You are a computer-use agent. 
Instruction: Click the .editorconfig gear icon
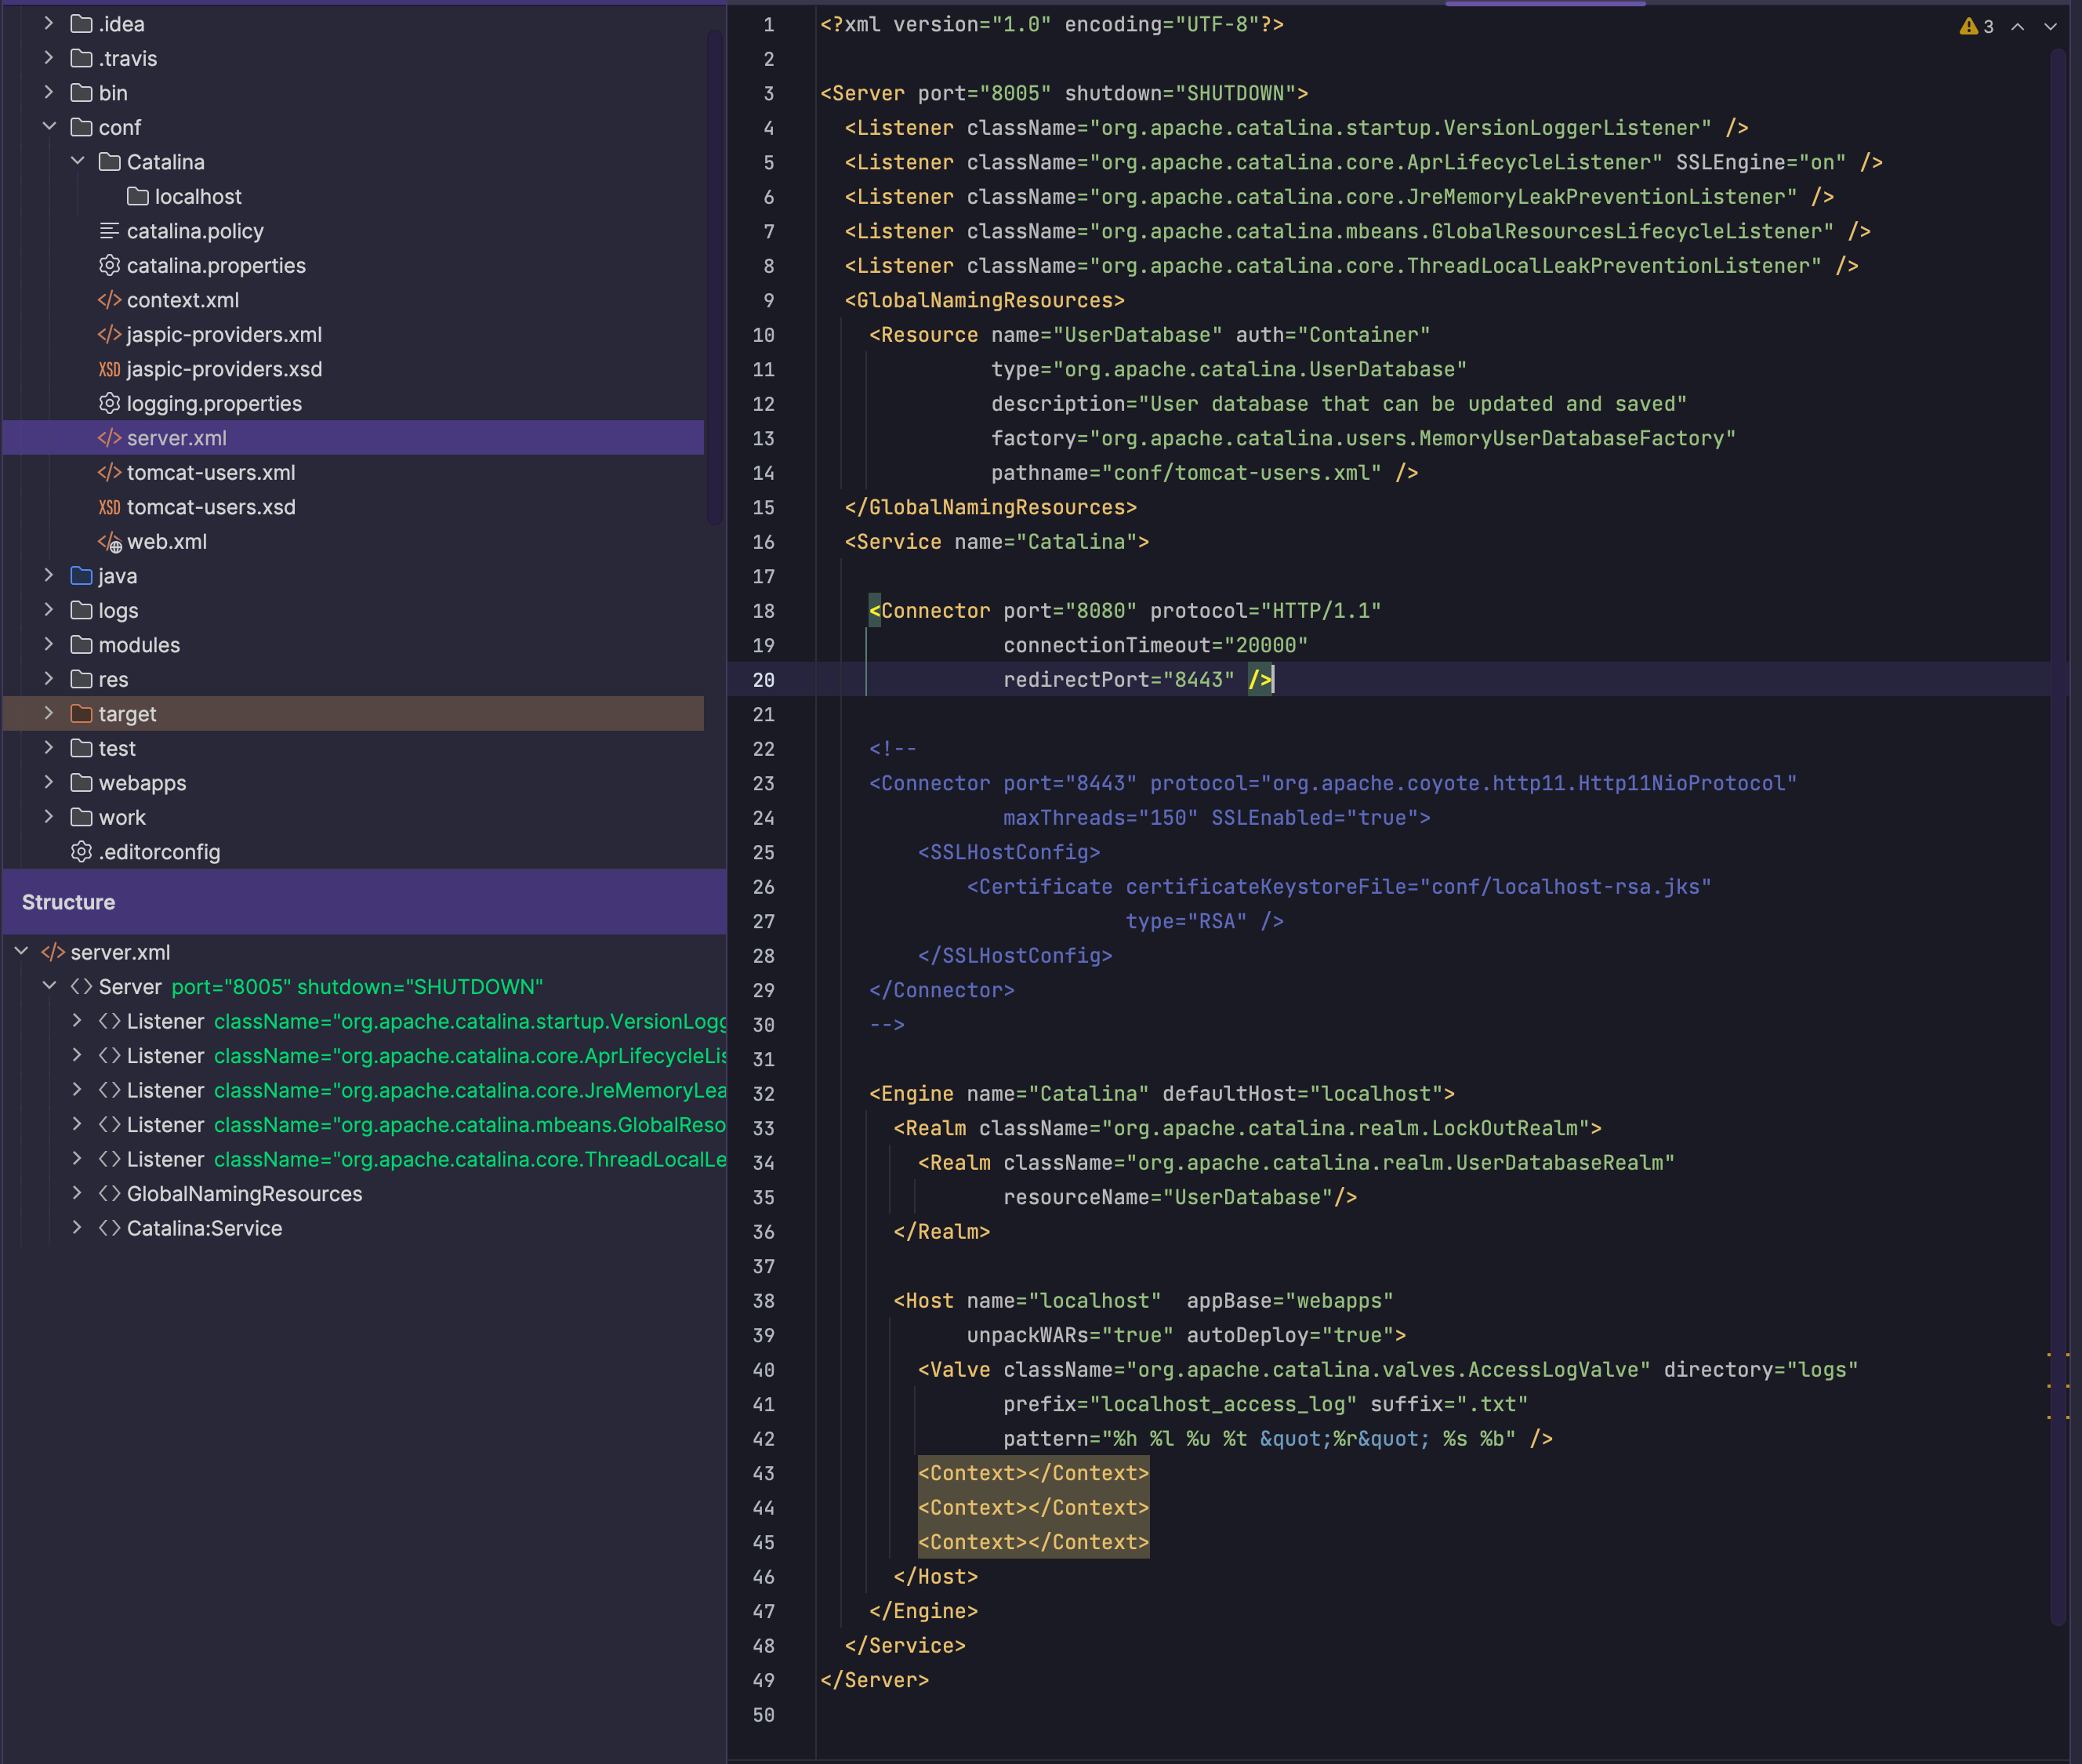81,852
